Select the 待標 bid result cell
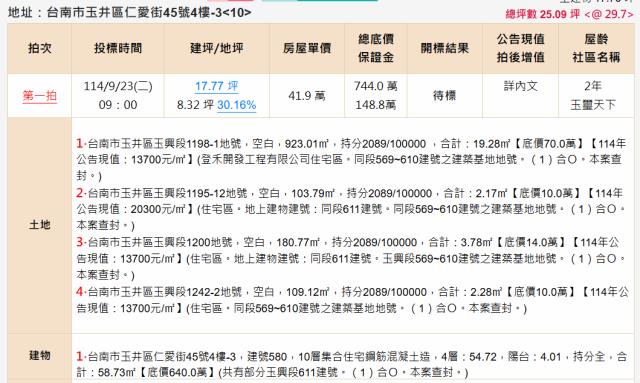Viewport: 640px width, 383px height. (445, 96)
